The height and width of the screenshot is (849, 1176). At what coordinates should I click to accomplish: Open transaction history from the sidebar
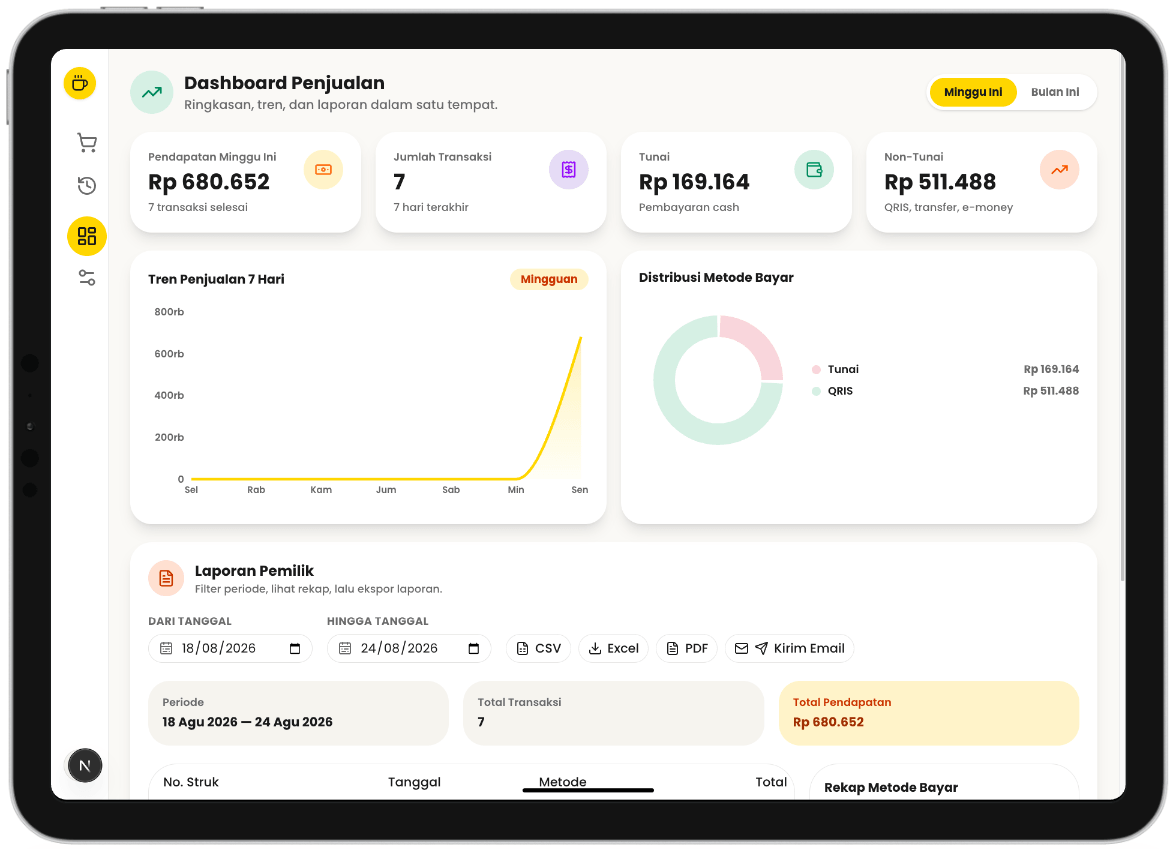point(87,185)
